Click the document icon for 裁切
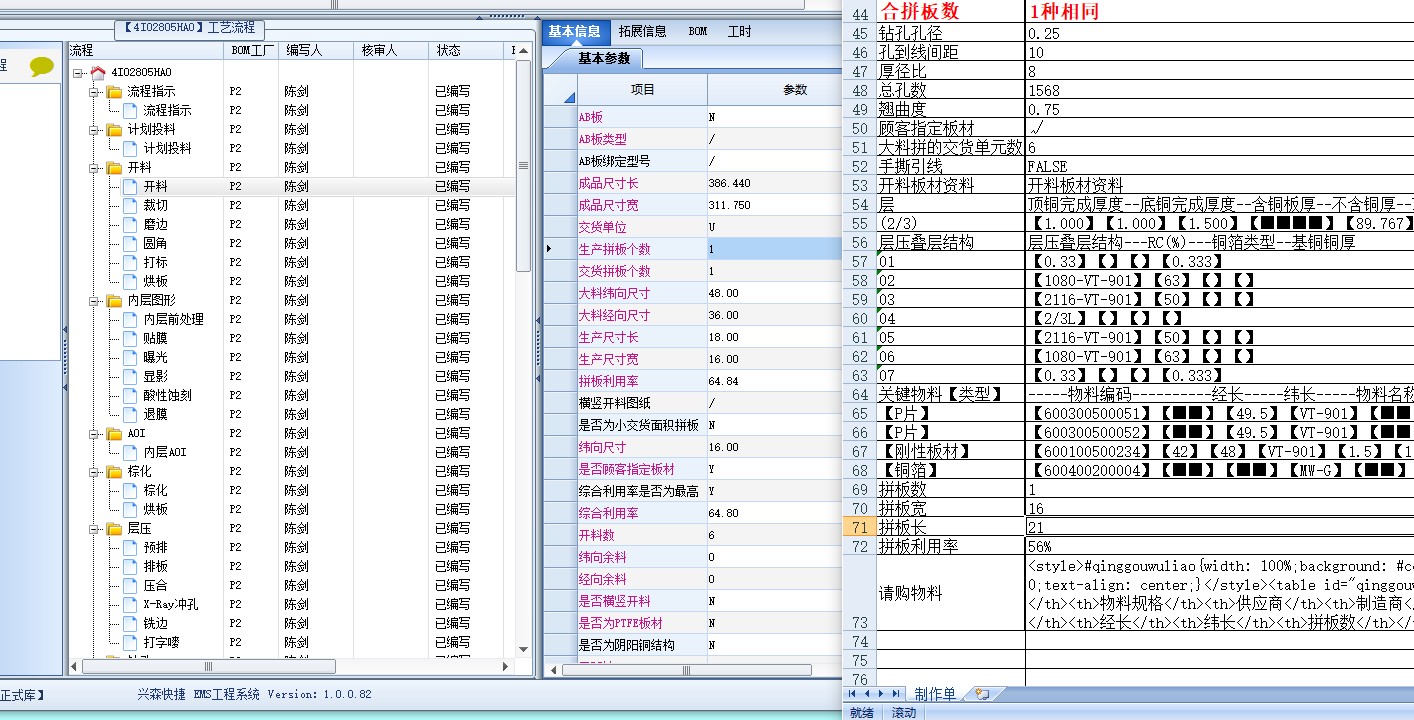 pyautogui.click(x=130, y=205)
